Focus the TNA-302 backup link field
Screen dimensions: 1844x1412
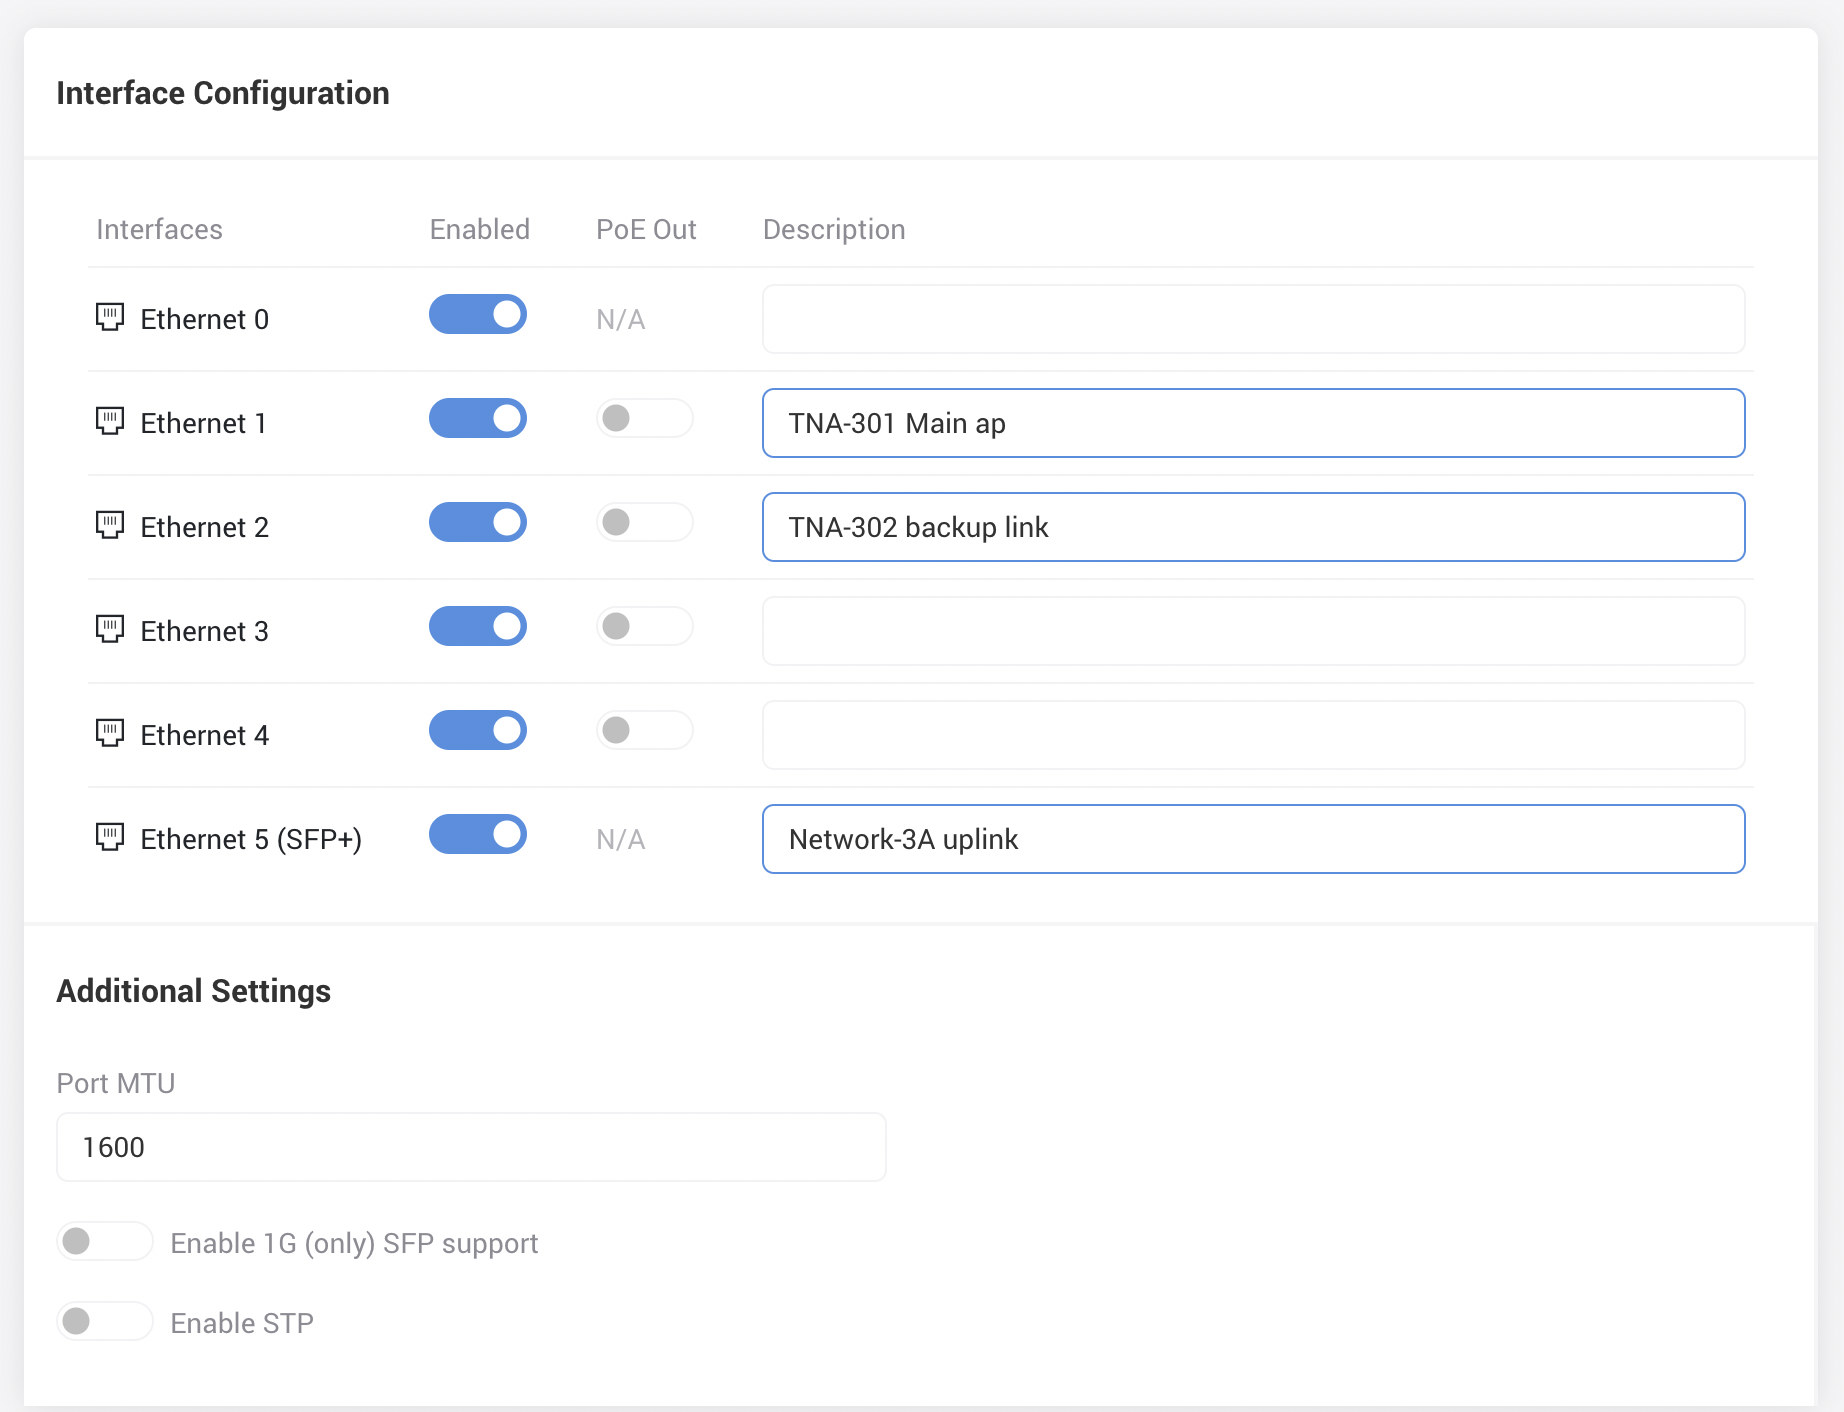pyautogui.click(x=1253, y=528)
